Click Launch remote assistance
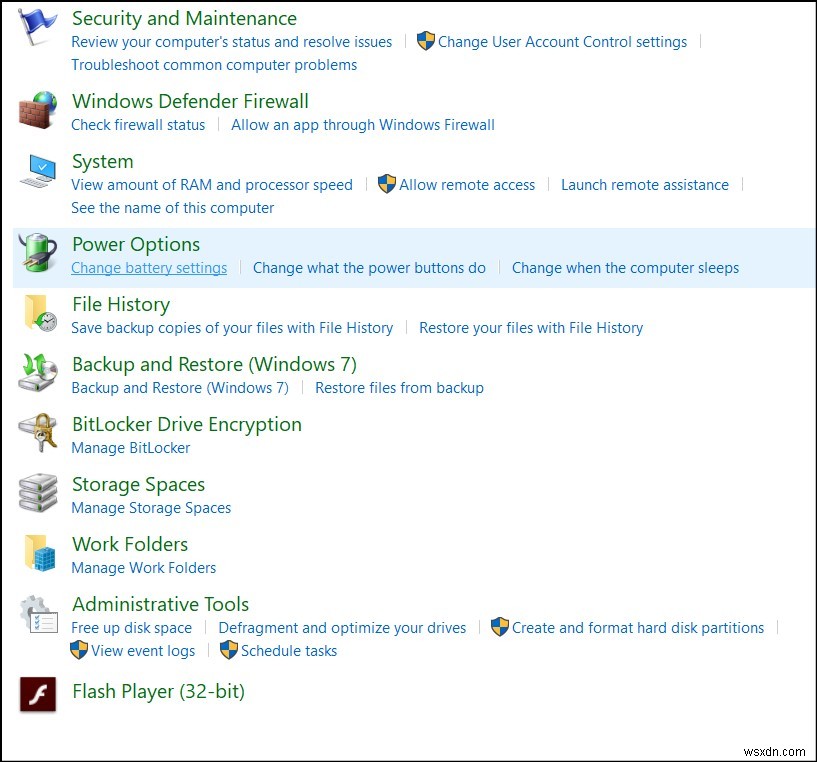817x762 pixels. click(645, 185)
